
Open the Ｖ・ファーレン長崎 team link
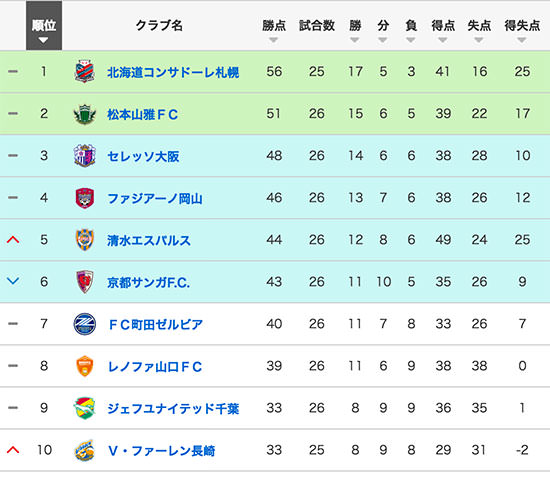click(x=161, y=451)
